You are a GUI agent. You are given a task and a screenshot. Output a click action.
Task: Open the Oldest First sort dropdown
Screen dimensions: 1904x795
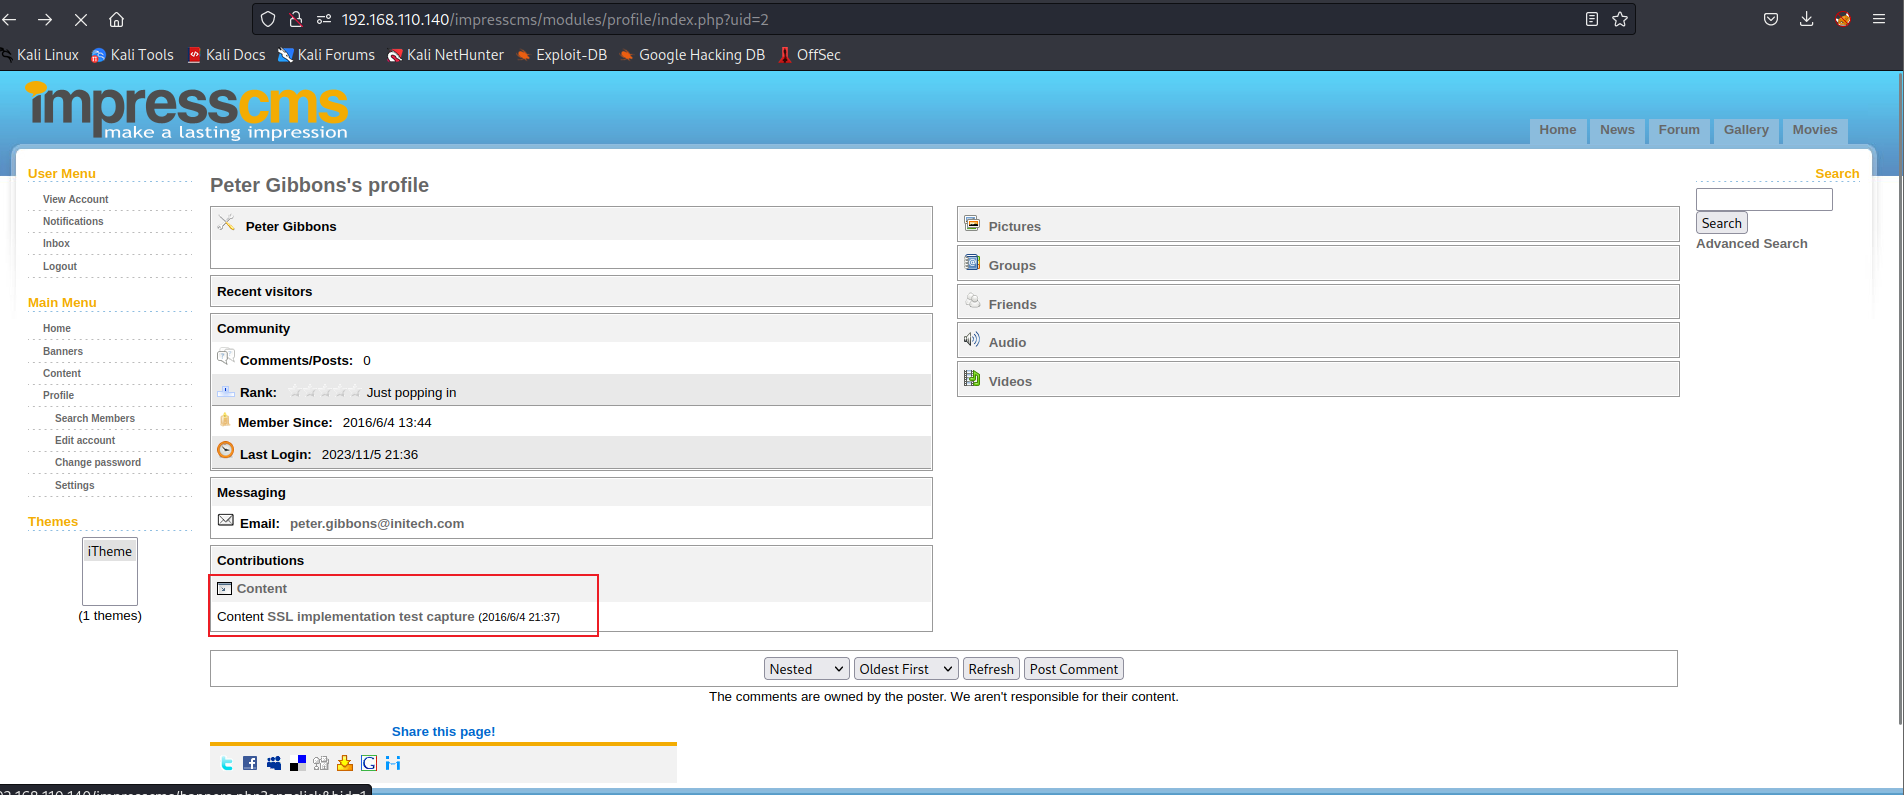(906, 669)
